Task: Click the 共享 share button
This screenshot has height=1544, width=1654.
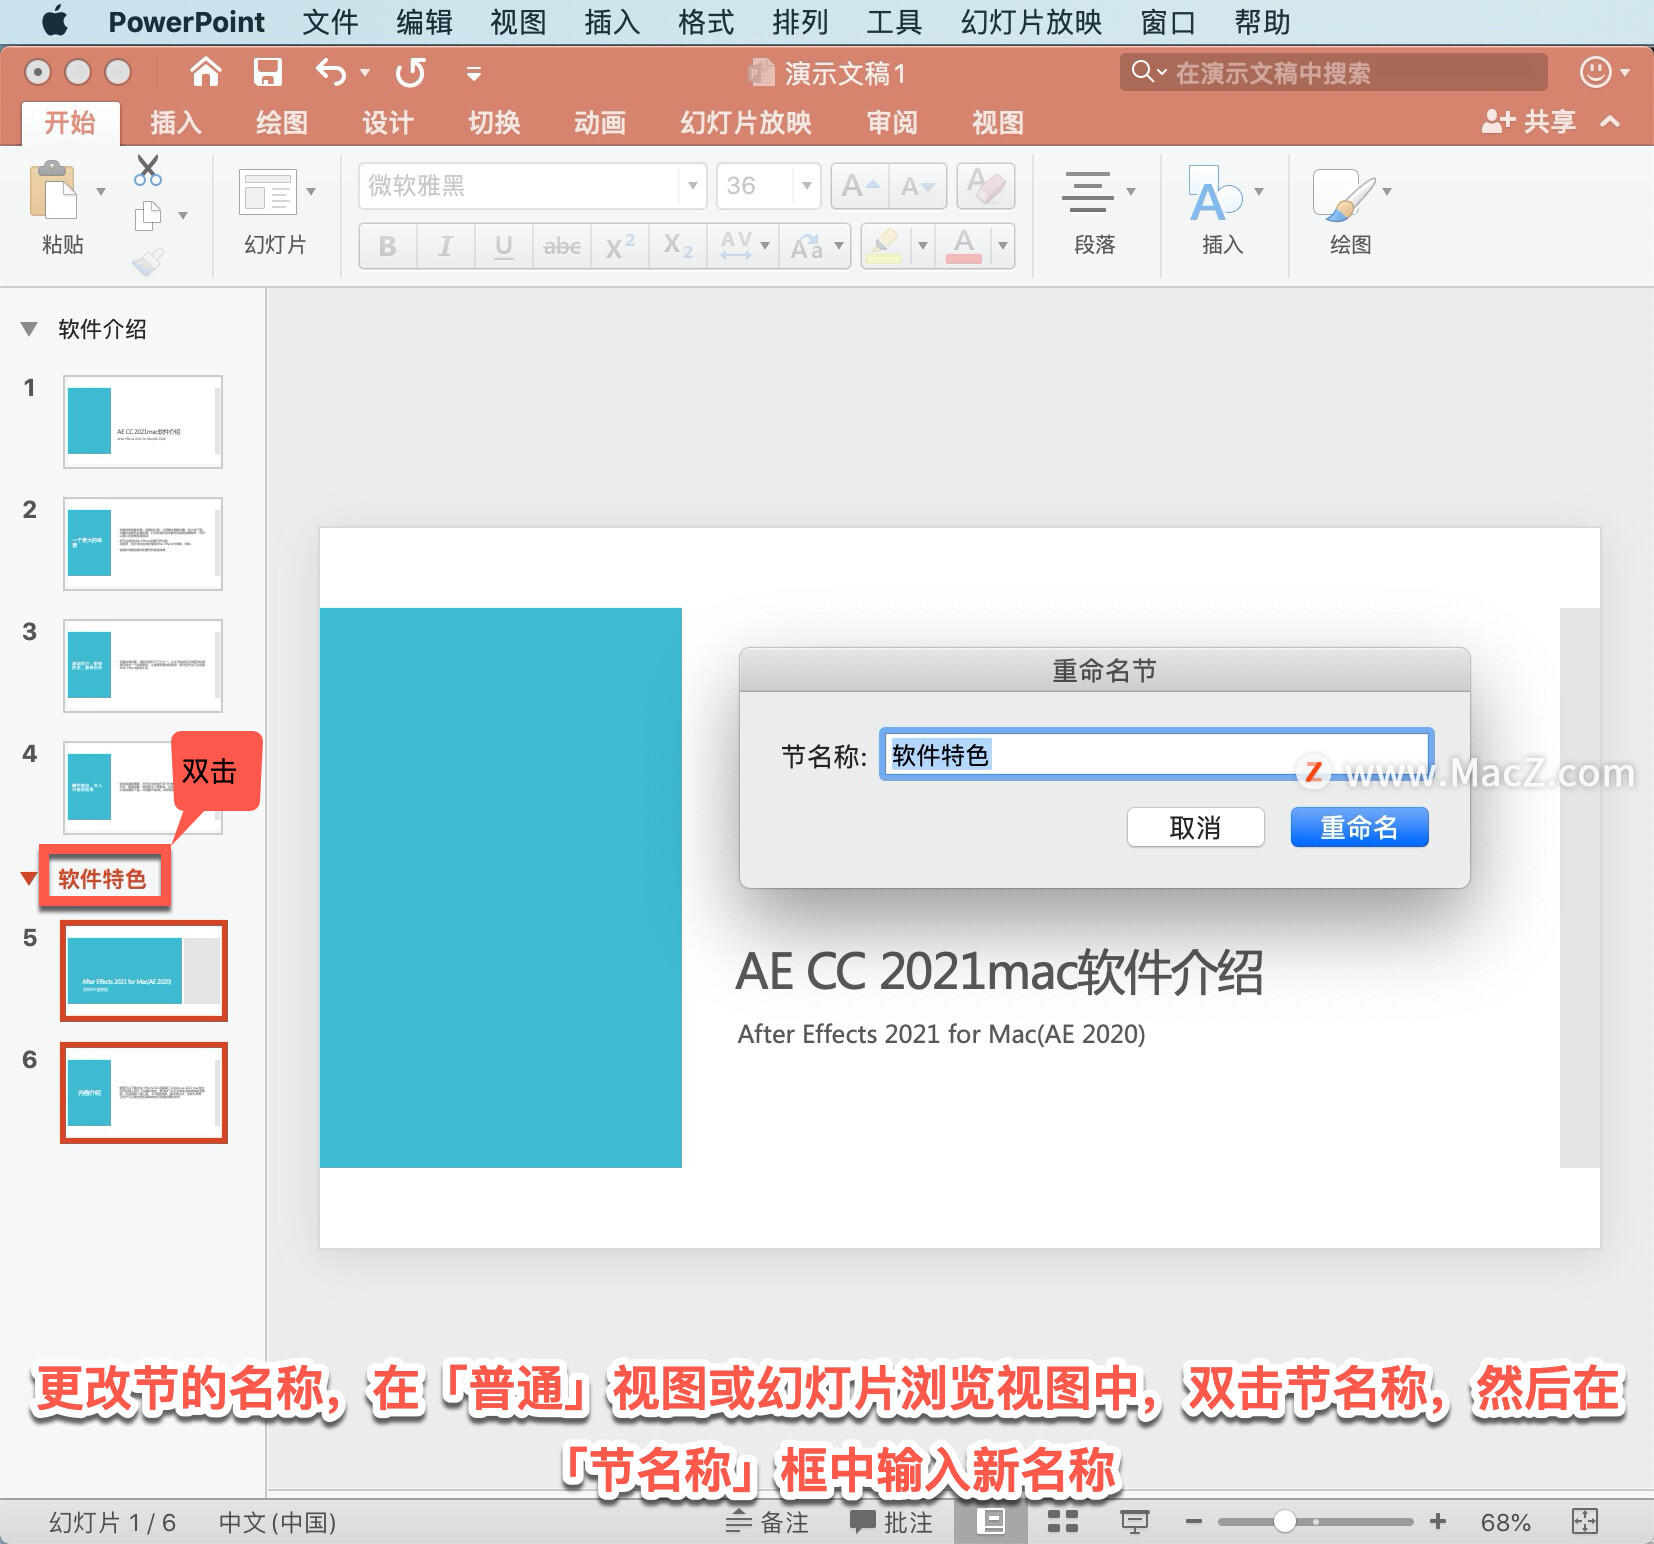Action: 1528,122
